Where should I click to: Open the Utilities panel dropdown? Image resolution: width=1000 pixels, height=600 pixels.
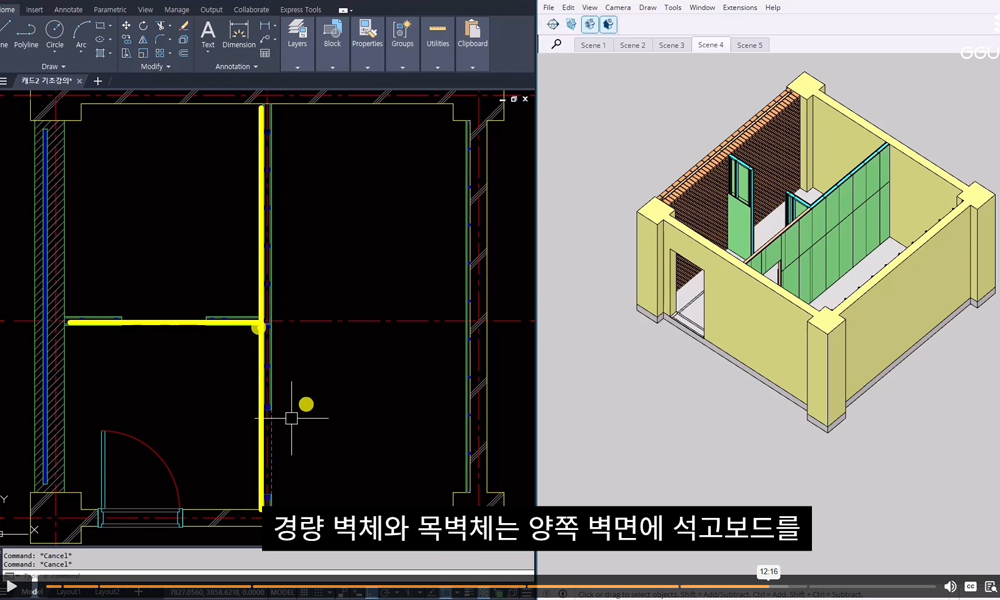[x=438, y=68]
